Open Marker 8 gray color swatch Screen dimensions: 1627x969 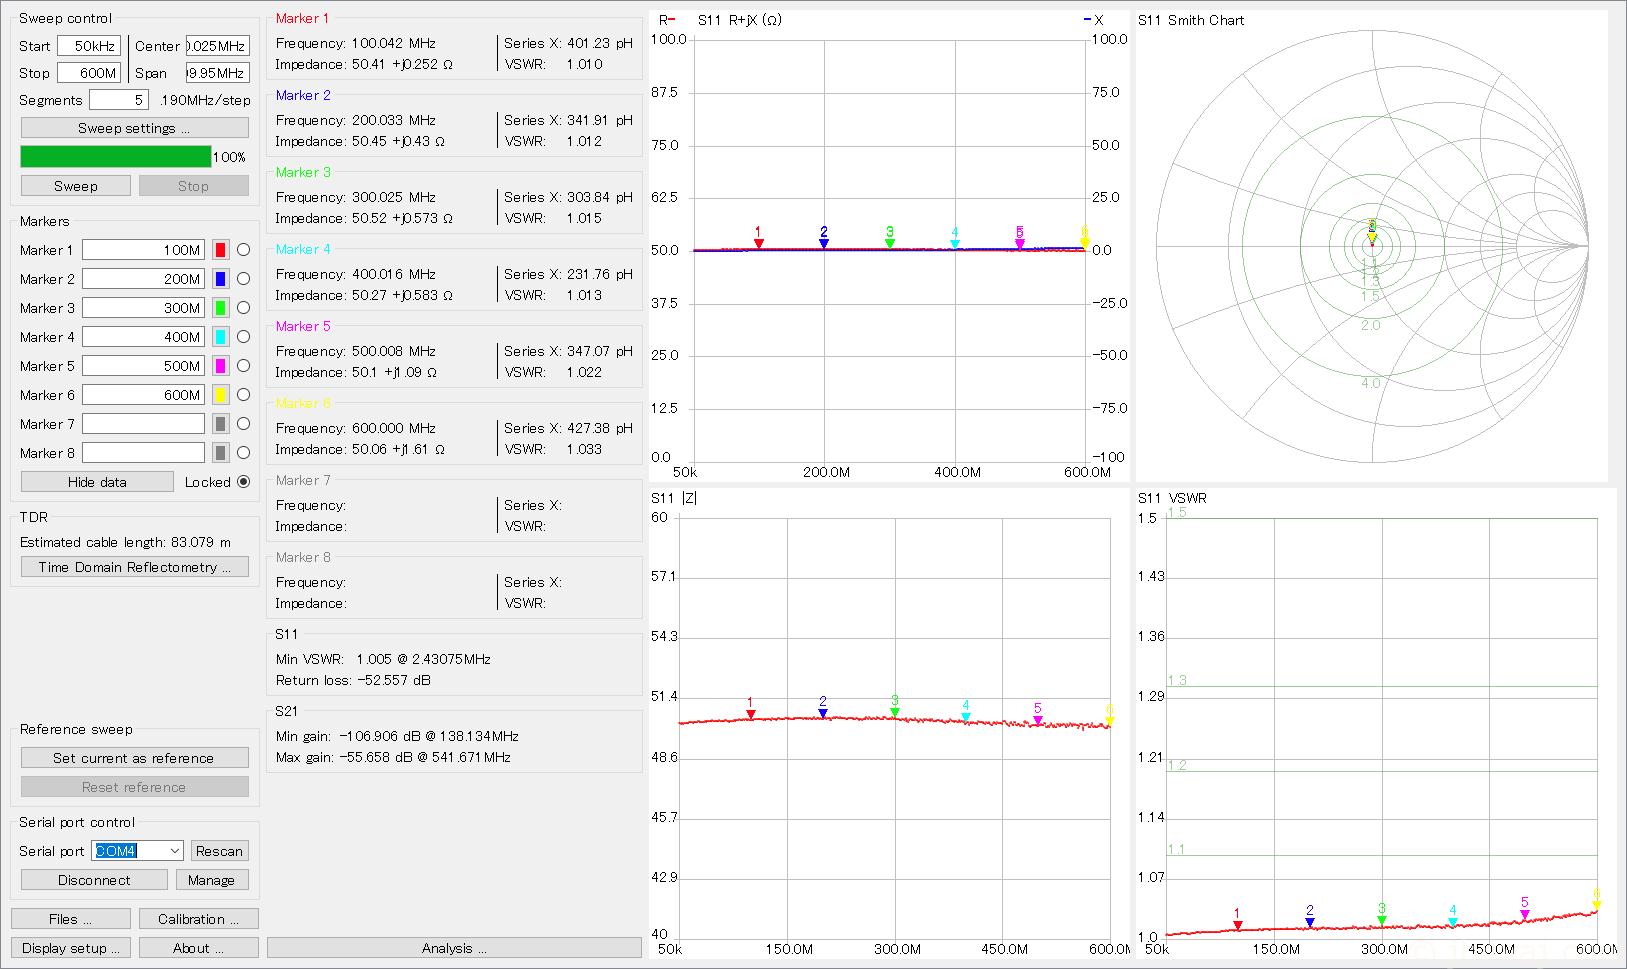pos(221,453)
